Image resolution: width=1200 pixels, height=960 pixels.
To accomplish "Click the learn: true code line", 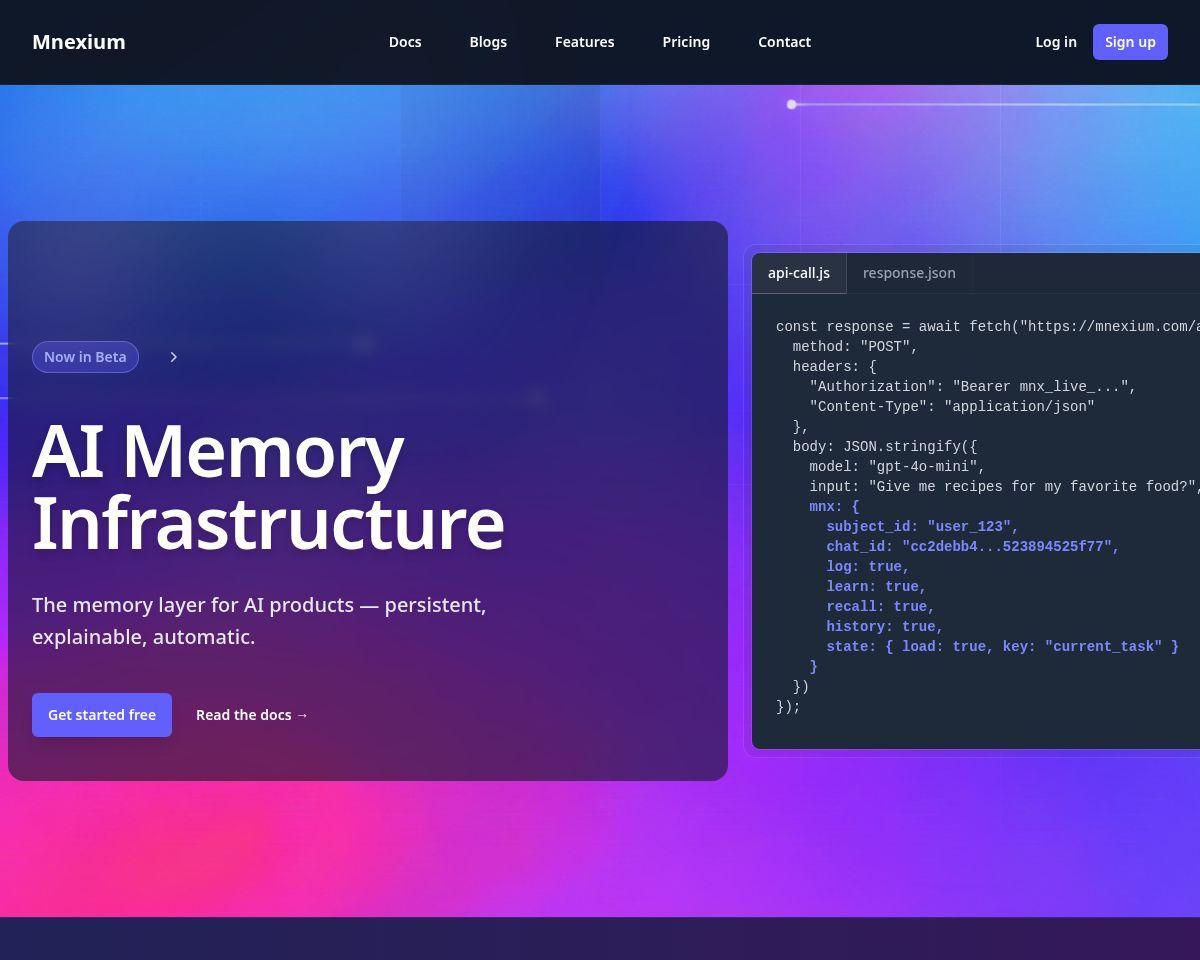I will [x=876, y=586].
